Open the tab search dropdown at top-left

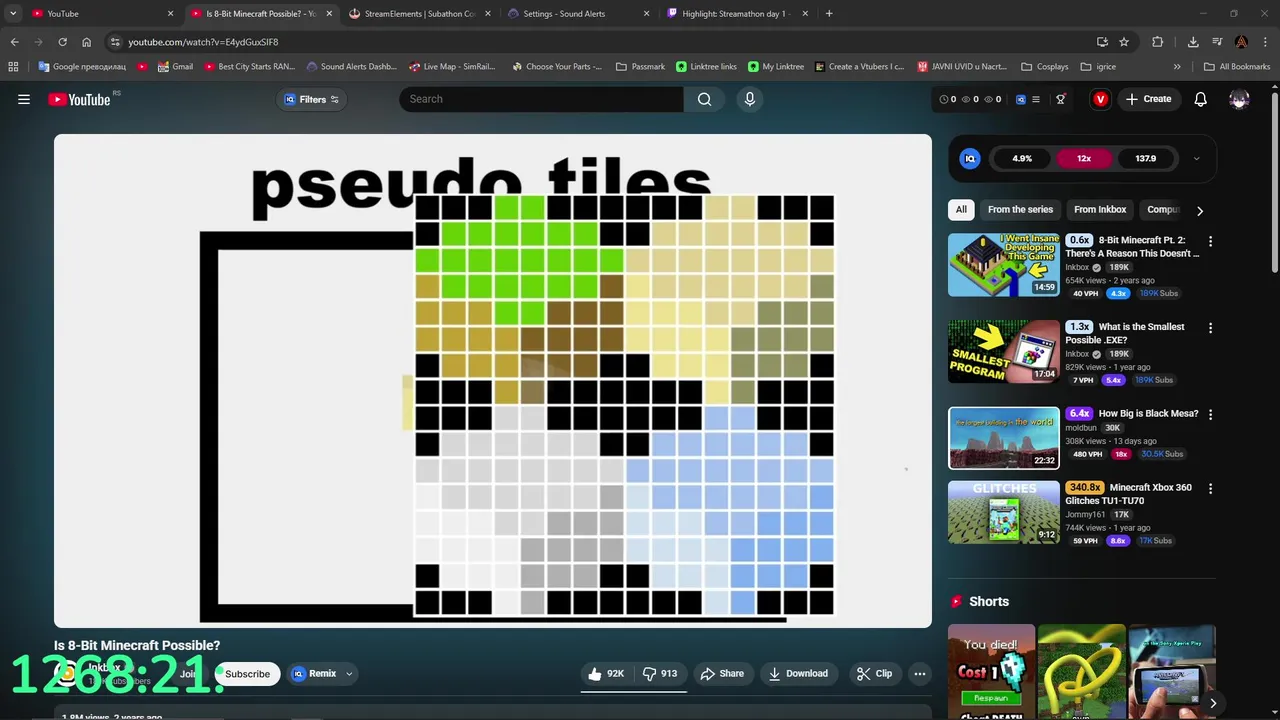pyautogui.click(x=13, y=14)
